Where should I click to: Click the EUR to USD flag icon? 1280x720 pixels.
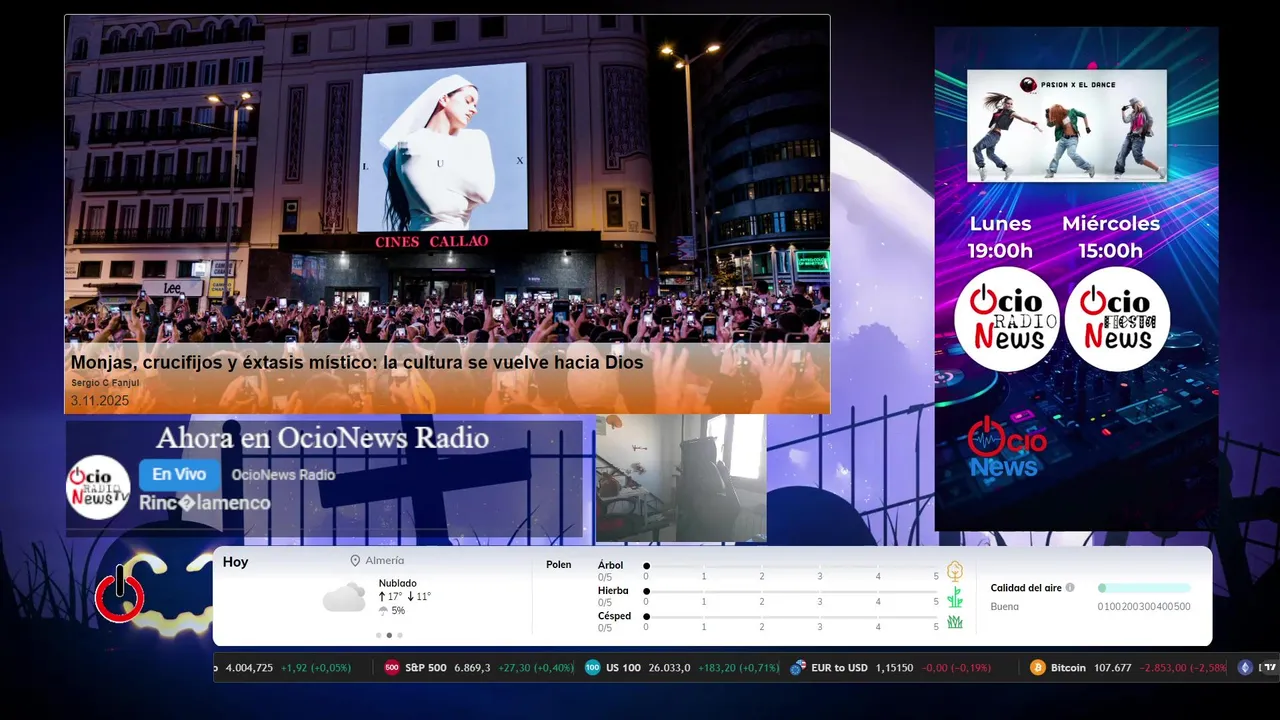coord(798,668)
